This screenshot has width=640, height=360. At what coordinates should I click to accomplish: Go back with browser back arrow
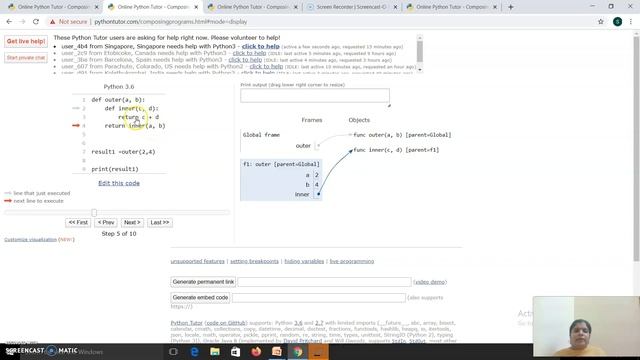pos(9,22)
